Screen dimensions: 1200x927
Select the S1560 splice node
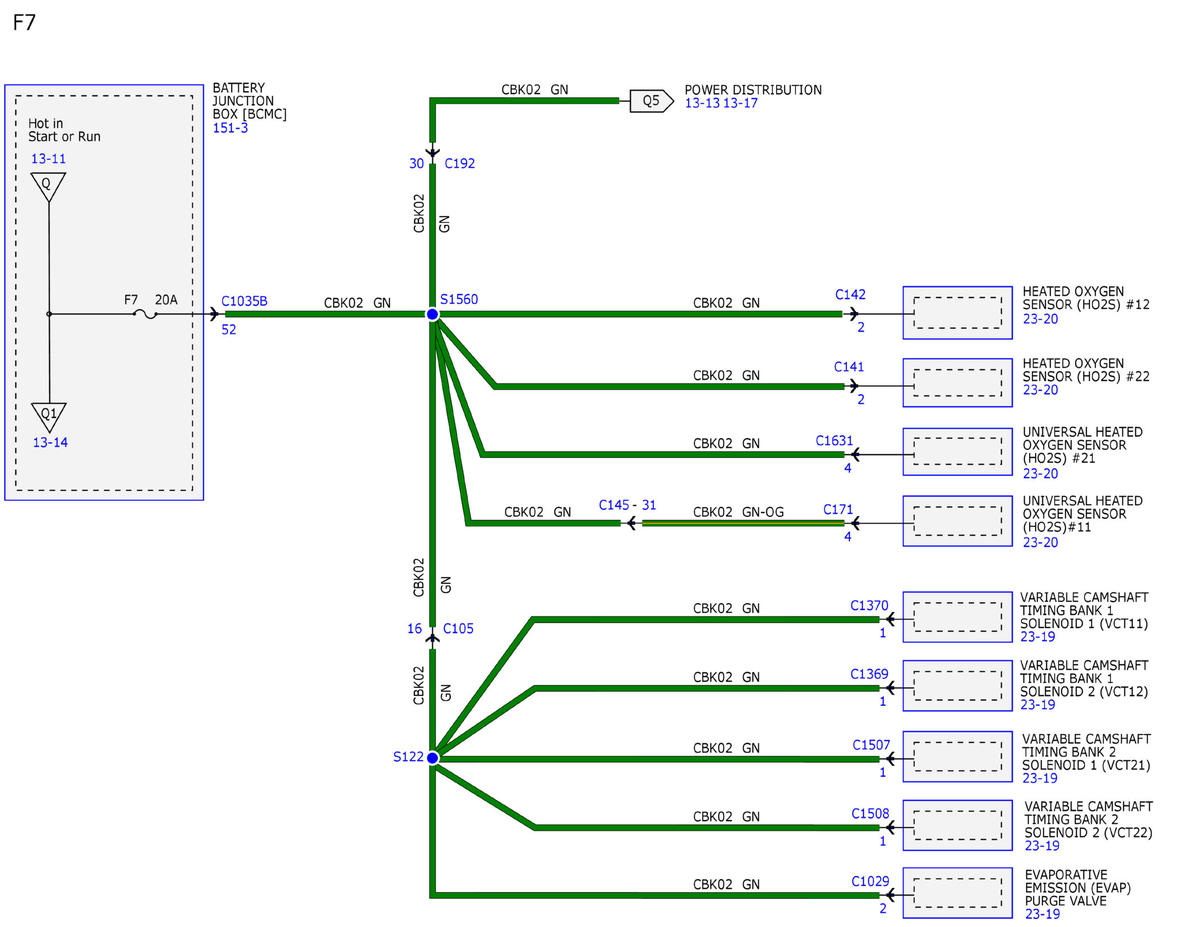433,314
